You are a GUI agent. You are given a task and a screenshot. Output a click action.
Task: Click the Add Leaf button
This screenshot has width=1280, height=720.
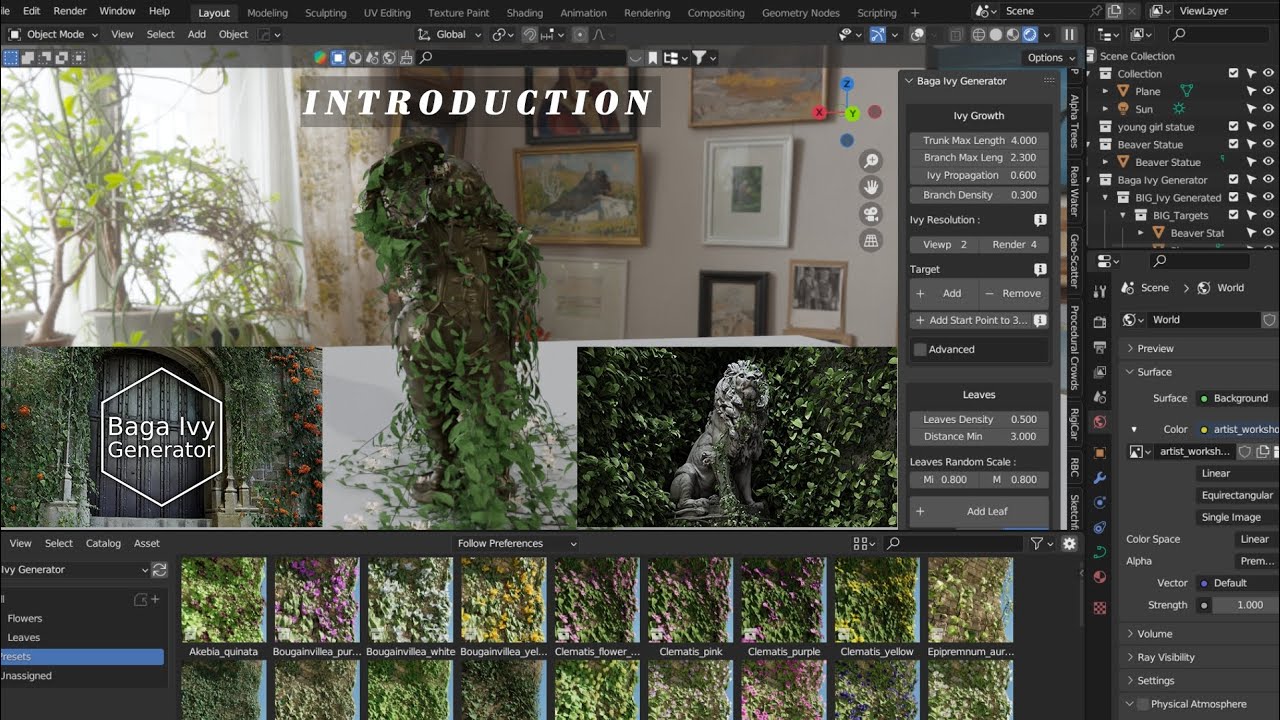click(x=979, y=511)
